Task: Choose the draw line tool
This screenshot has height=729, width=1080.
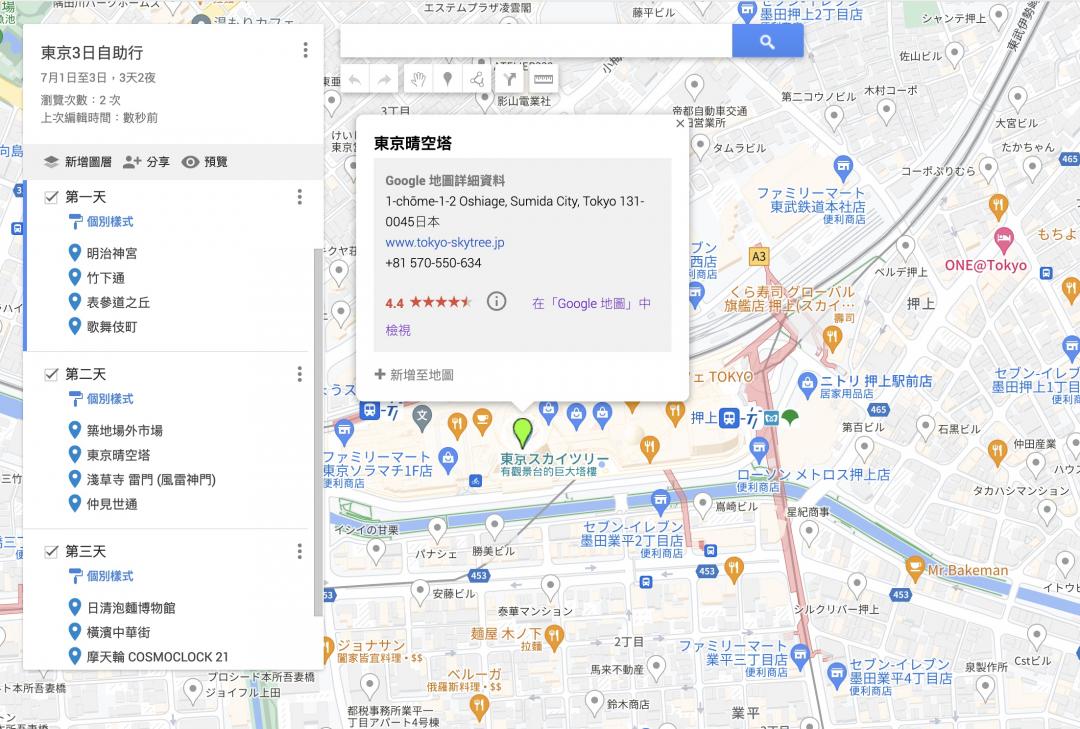Action: tap(478, 79)
